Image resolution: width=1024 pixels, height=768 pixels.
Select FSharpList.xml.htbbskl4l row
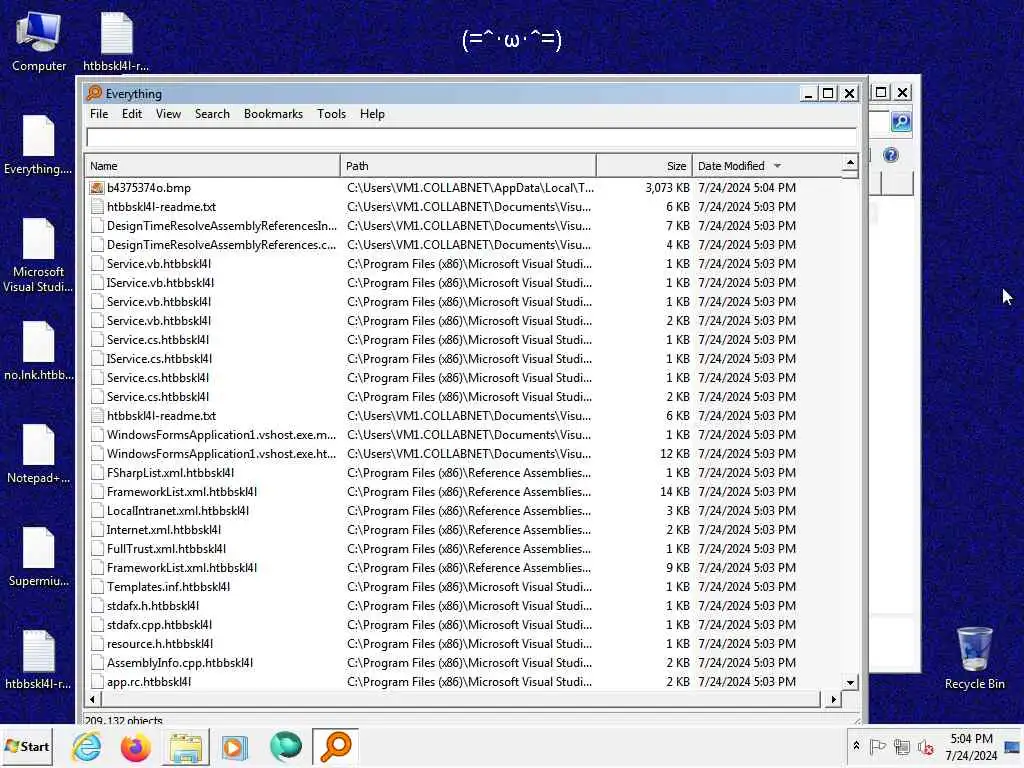coord(464,473)
